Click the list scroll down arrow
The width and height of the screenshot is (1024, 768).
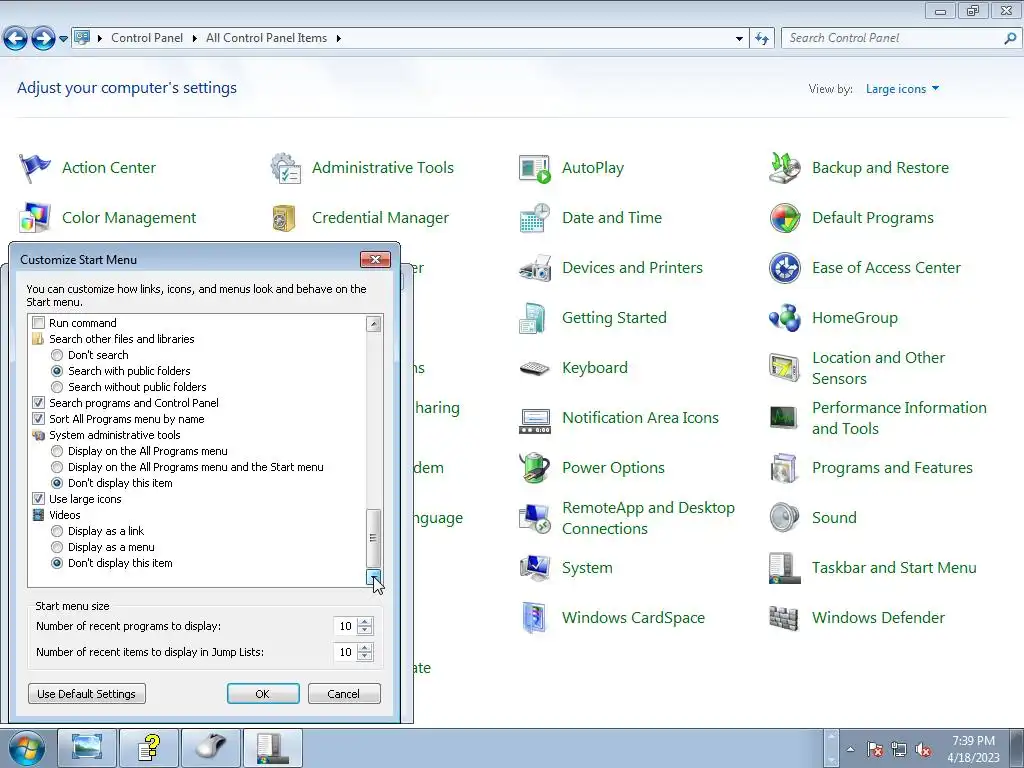point(374,575)
